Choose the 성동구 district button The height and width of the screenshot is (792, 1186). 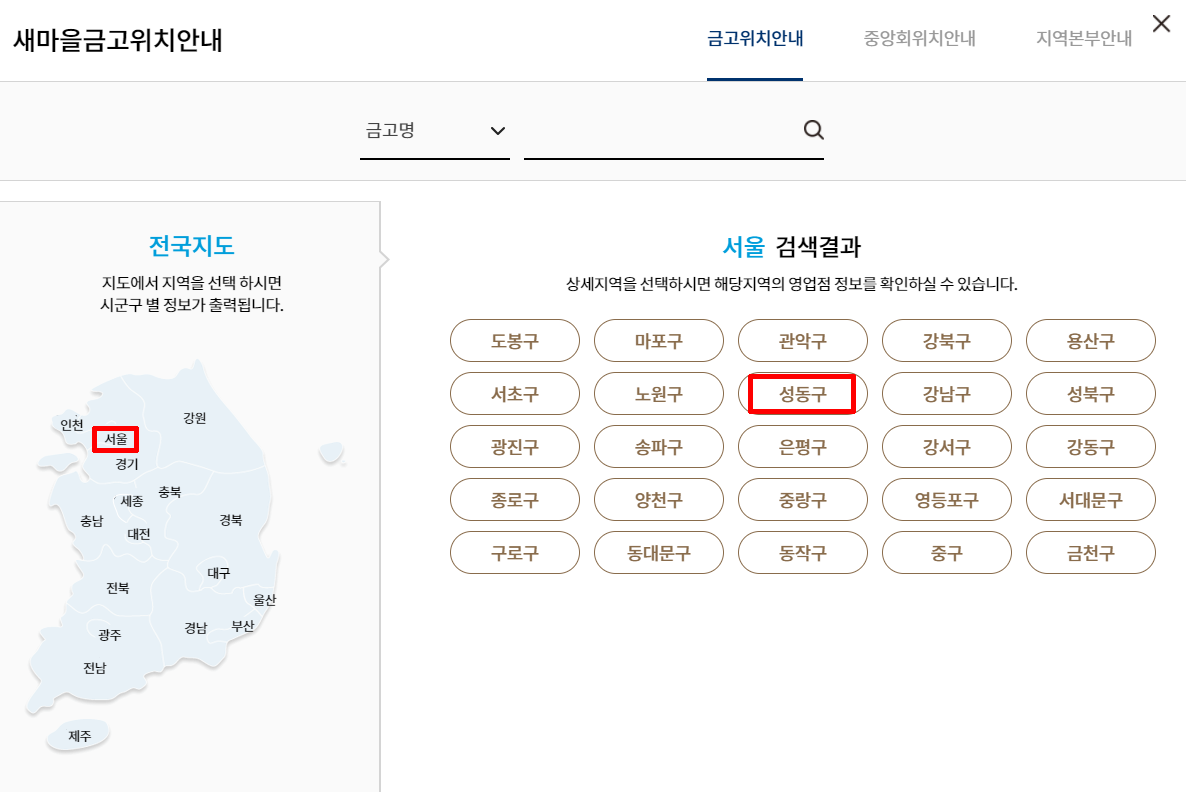(803, 393)
